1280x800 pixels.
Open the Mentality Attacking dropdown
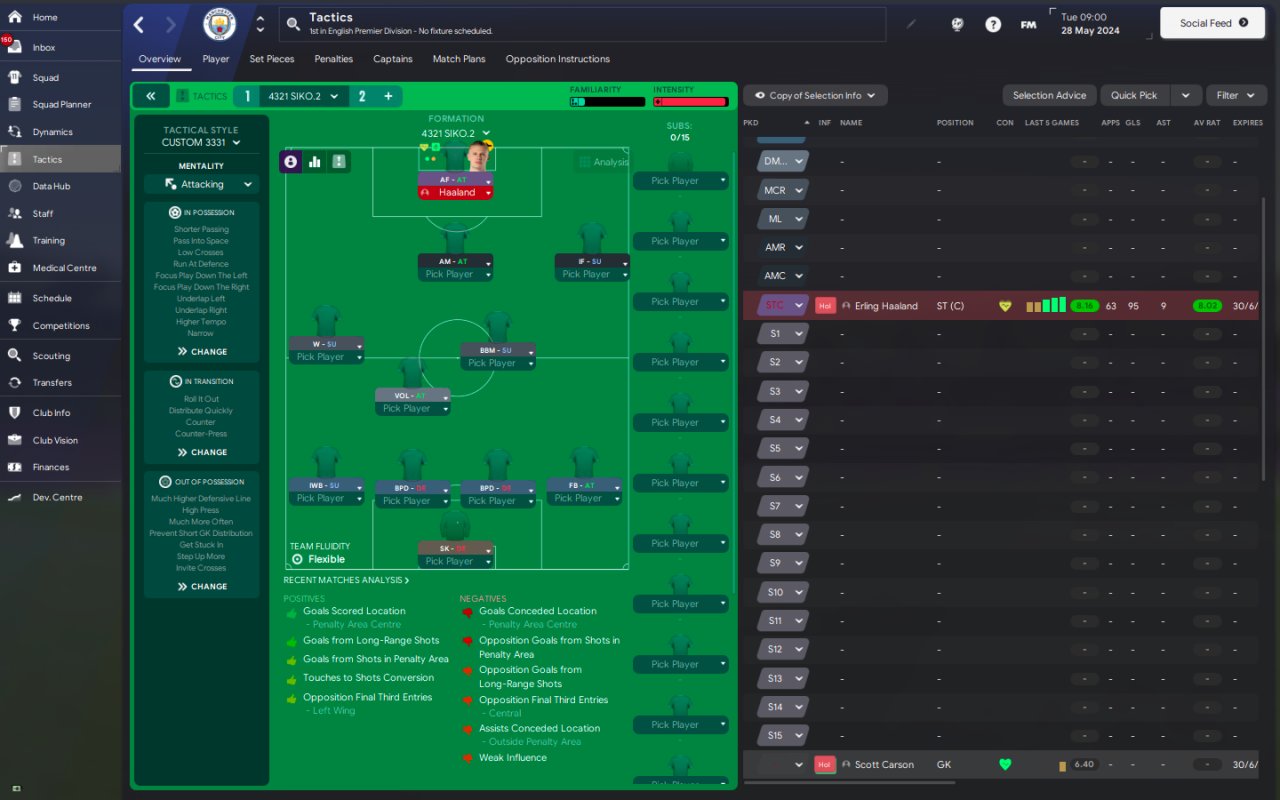(x=201, y=184)
